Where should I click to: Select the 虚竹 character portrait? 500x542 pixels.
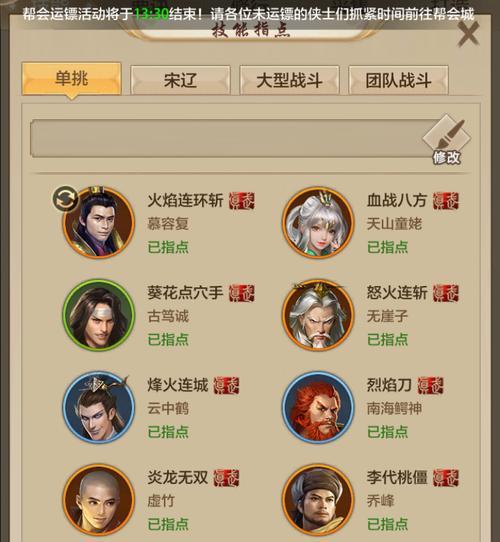click(99, 500)
